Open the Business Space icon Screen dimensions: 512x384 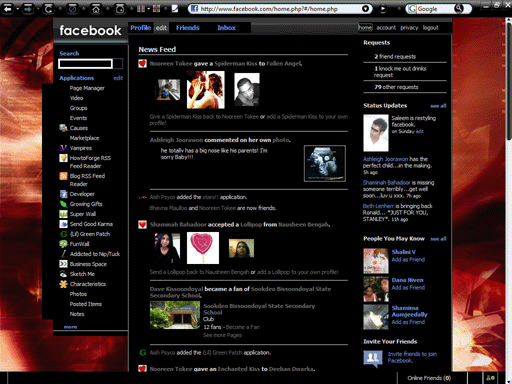click(x=63, y=264)
